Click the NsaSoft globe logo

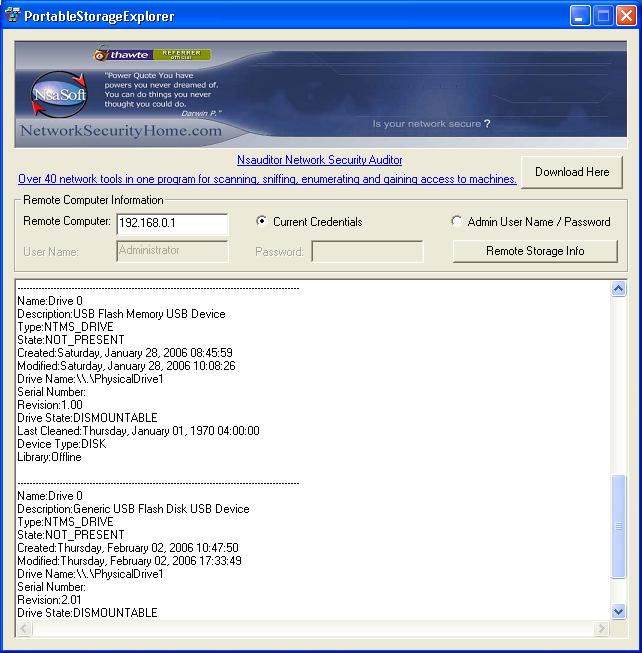(60, 95)
